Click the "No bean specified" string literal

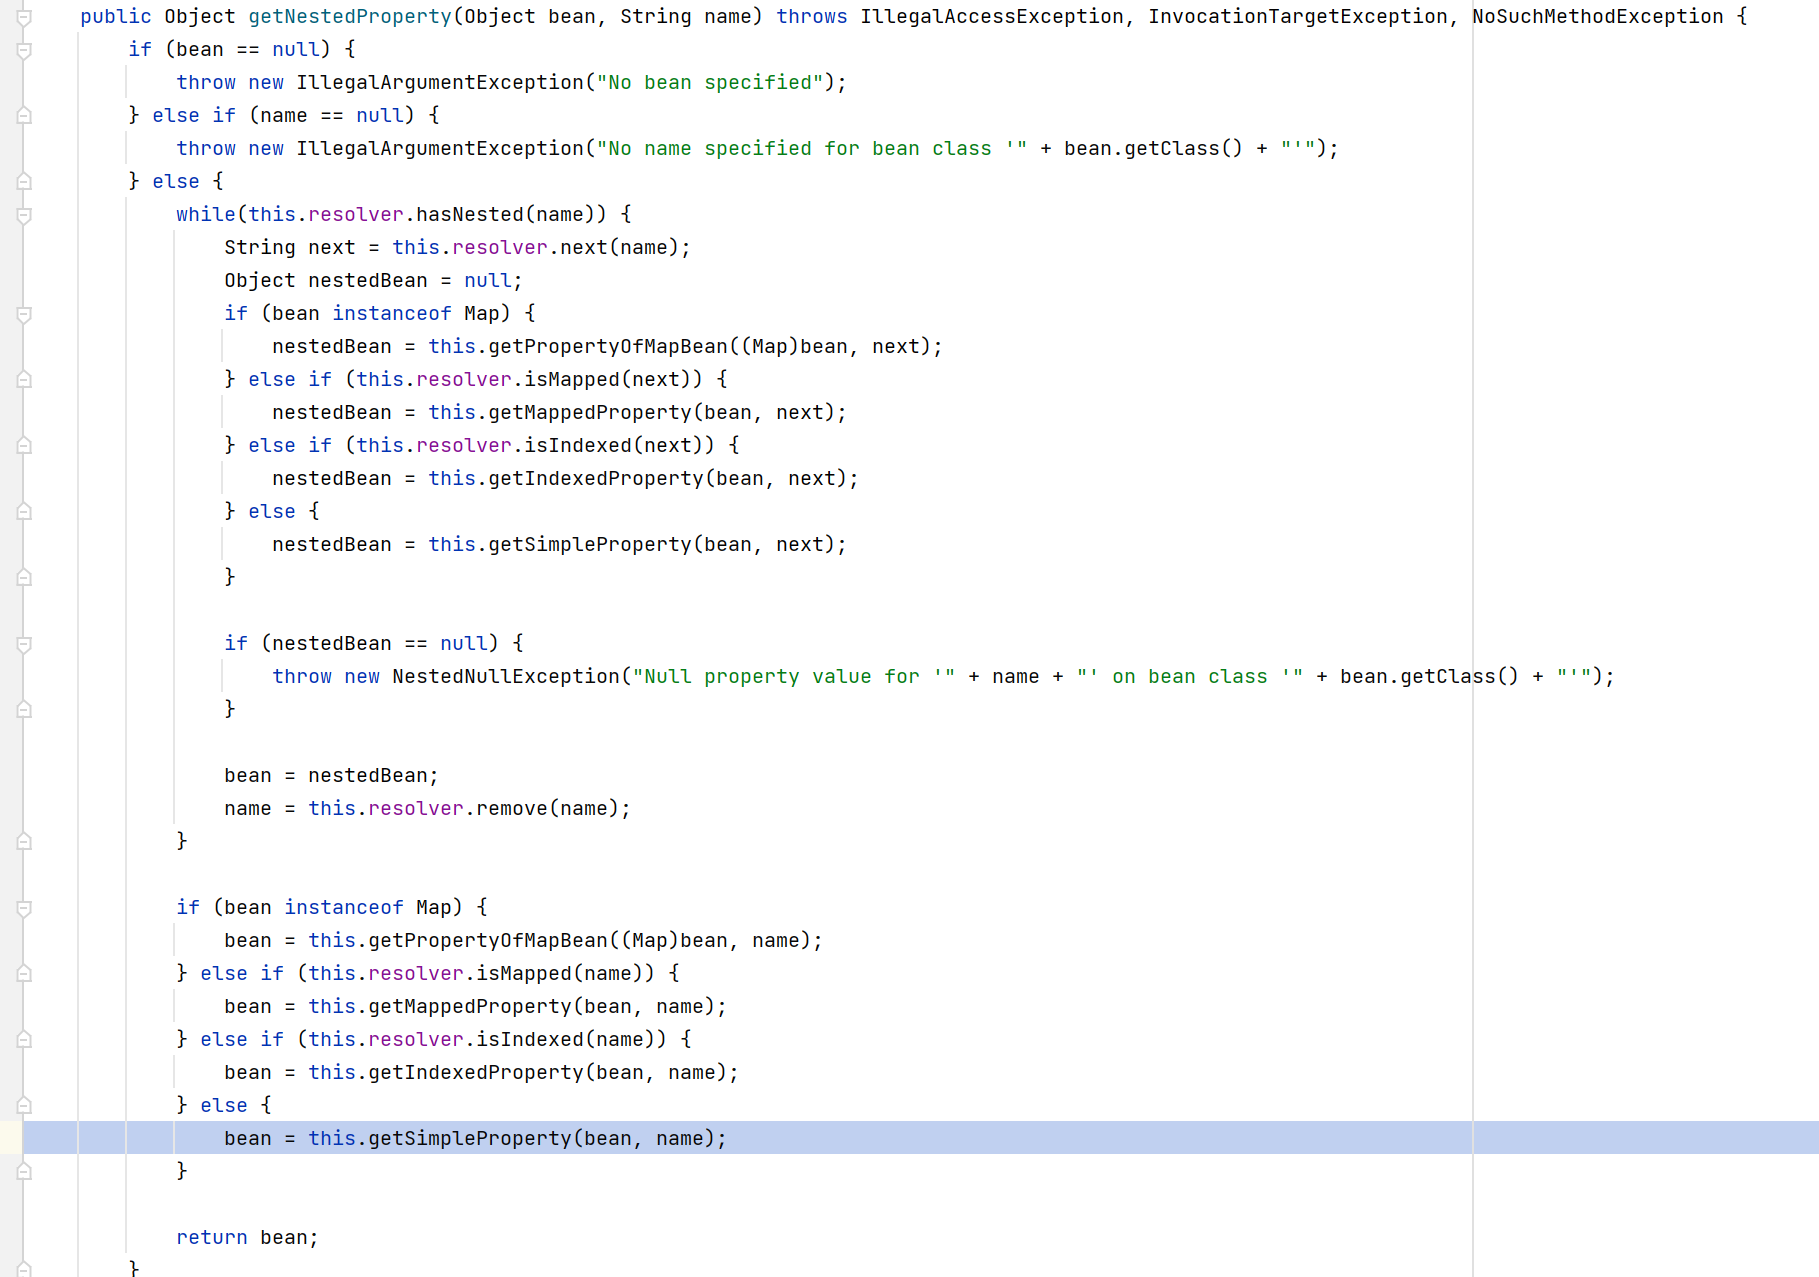(710, 83)
